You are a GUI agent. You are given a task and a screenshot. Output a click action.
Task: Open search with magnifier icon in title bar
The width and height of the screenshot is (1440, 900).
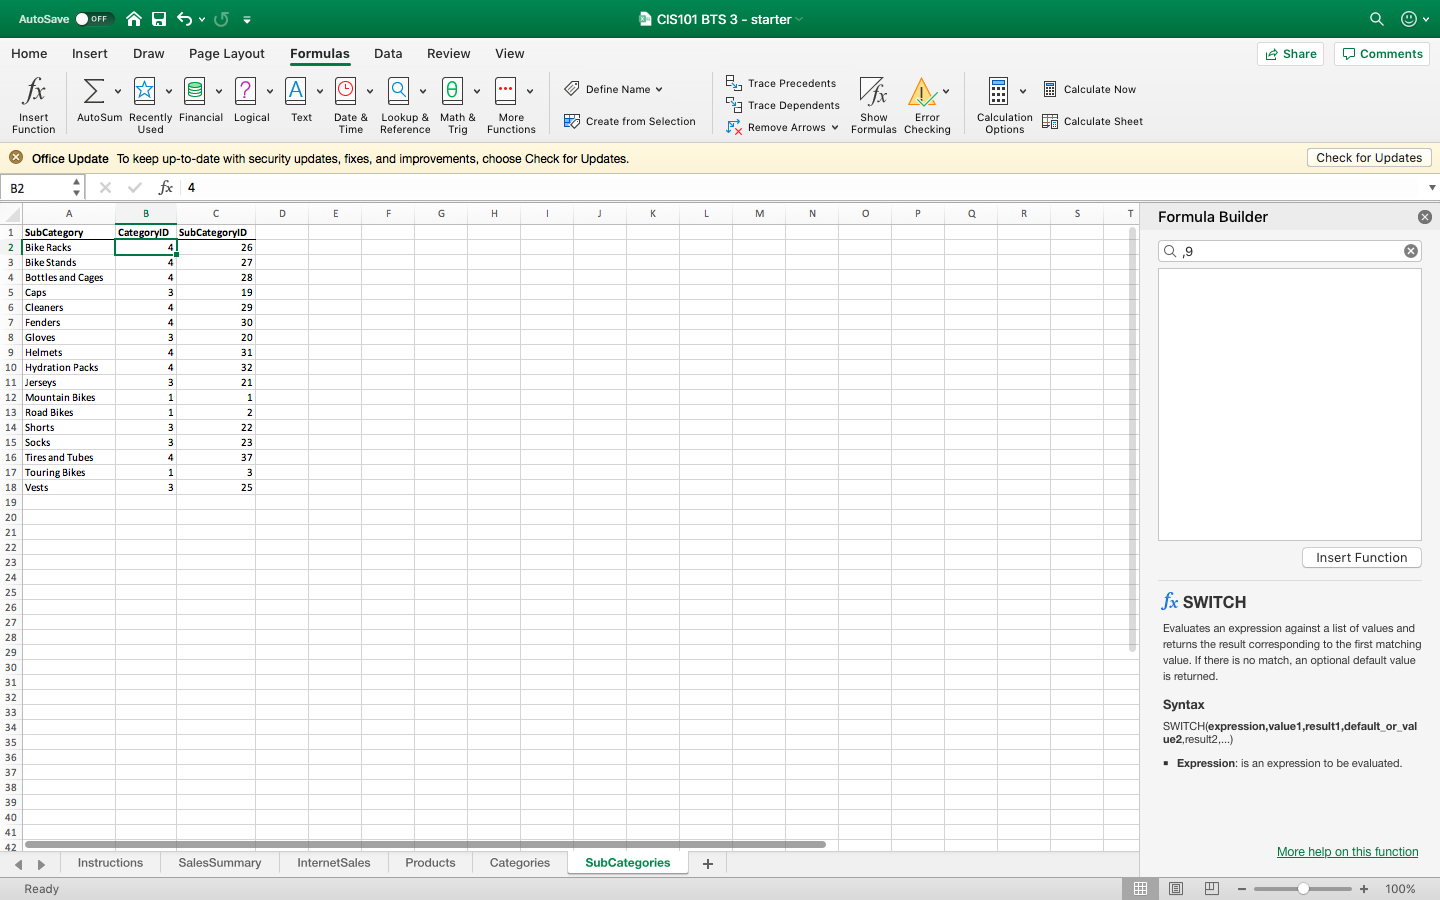(1377, 19)
